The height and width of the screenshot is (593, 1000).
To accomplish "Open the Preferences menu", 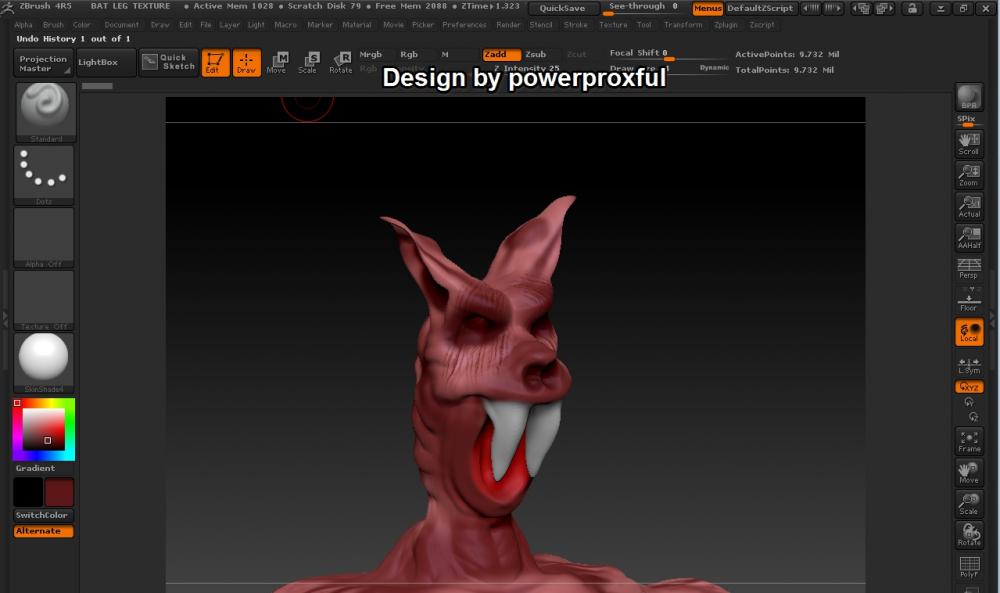I will tap(464, 25).
